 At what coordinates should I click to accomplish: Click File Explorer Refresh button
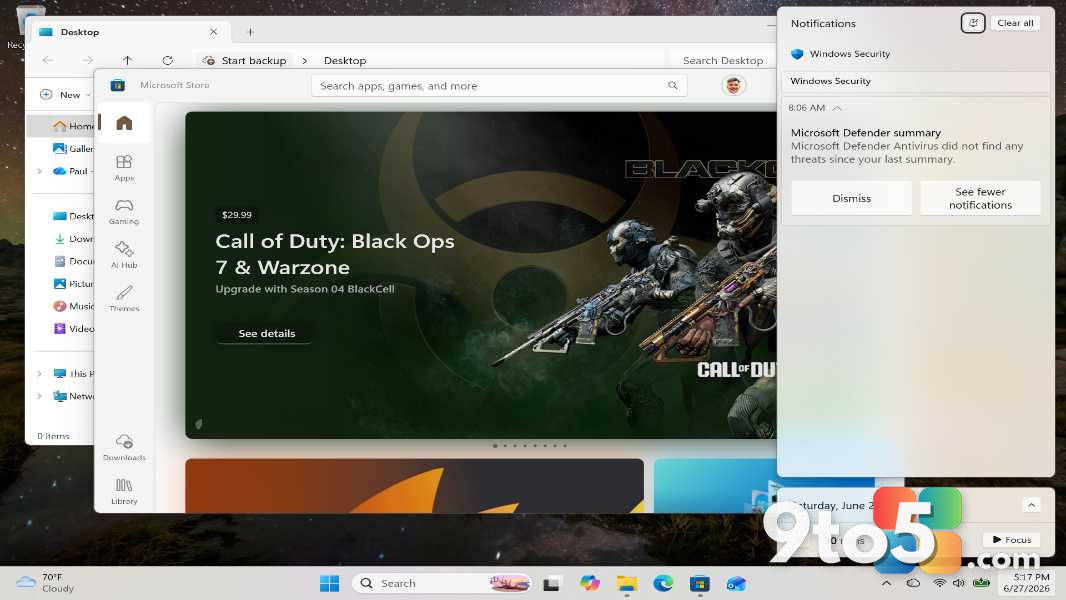click(167, 60)
